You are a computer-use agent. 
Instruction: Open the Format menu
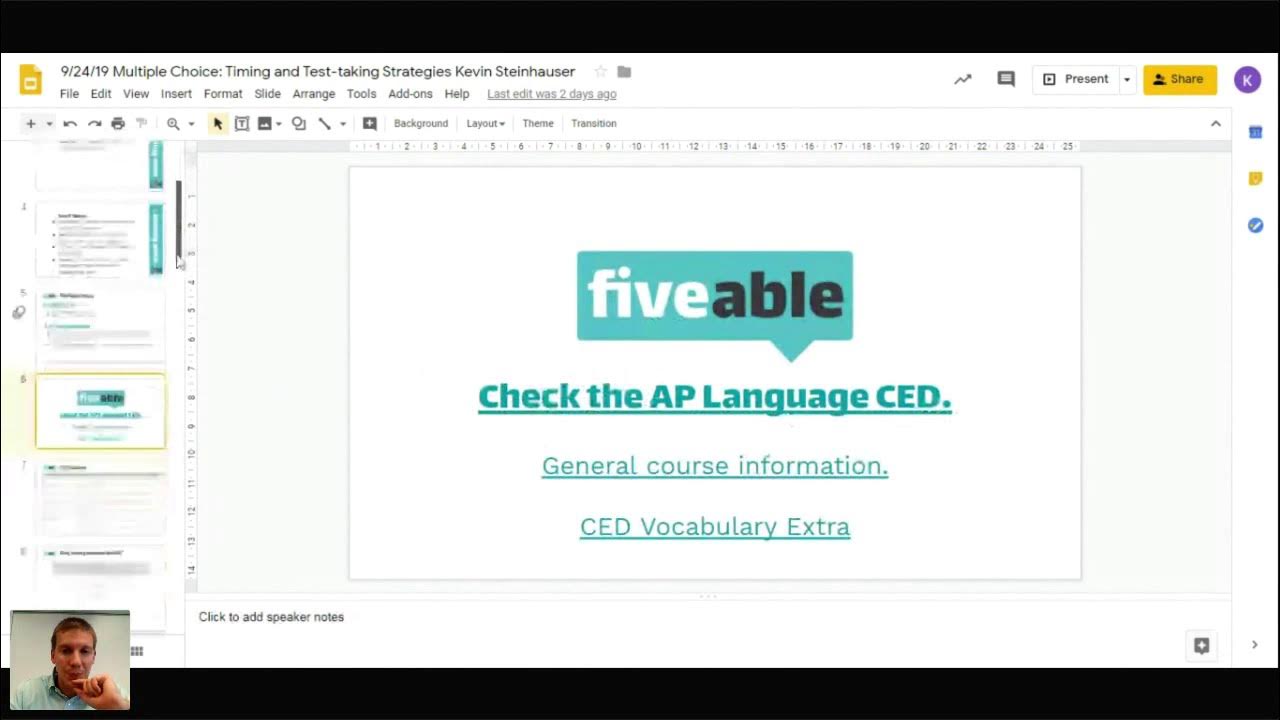(x=223, y=94)
